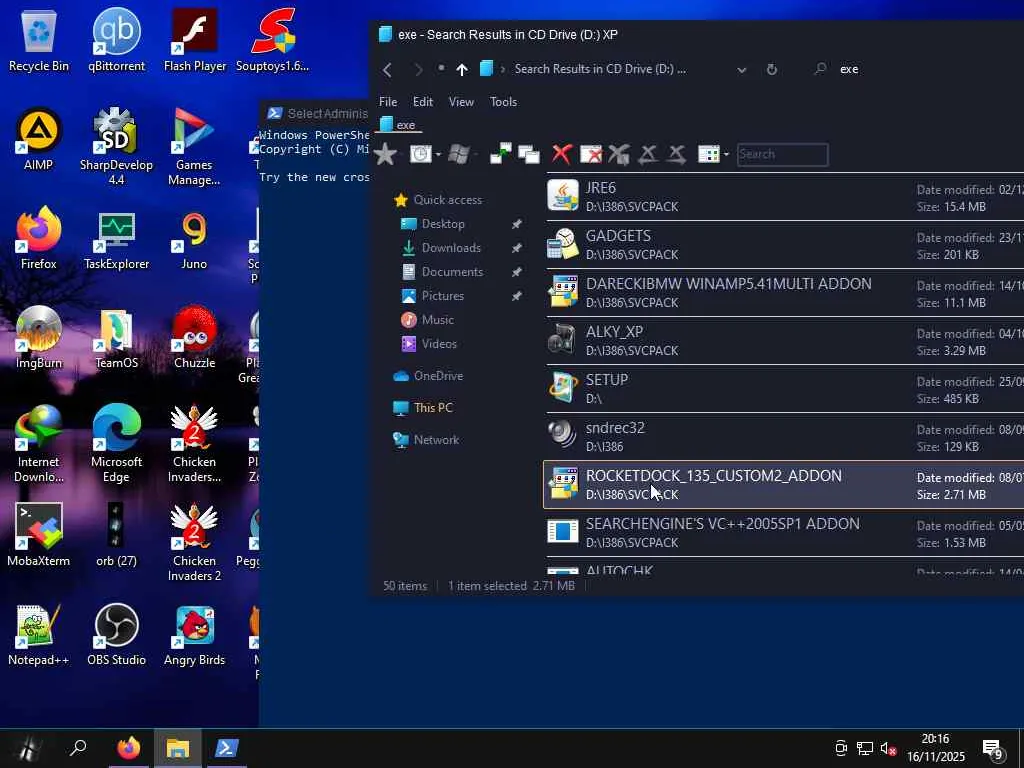Select This PC in the navigation pane
The width and height of the screenshot is (1024, 768).
[423, 408]
